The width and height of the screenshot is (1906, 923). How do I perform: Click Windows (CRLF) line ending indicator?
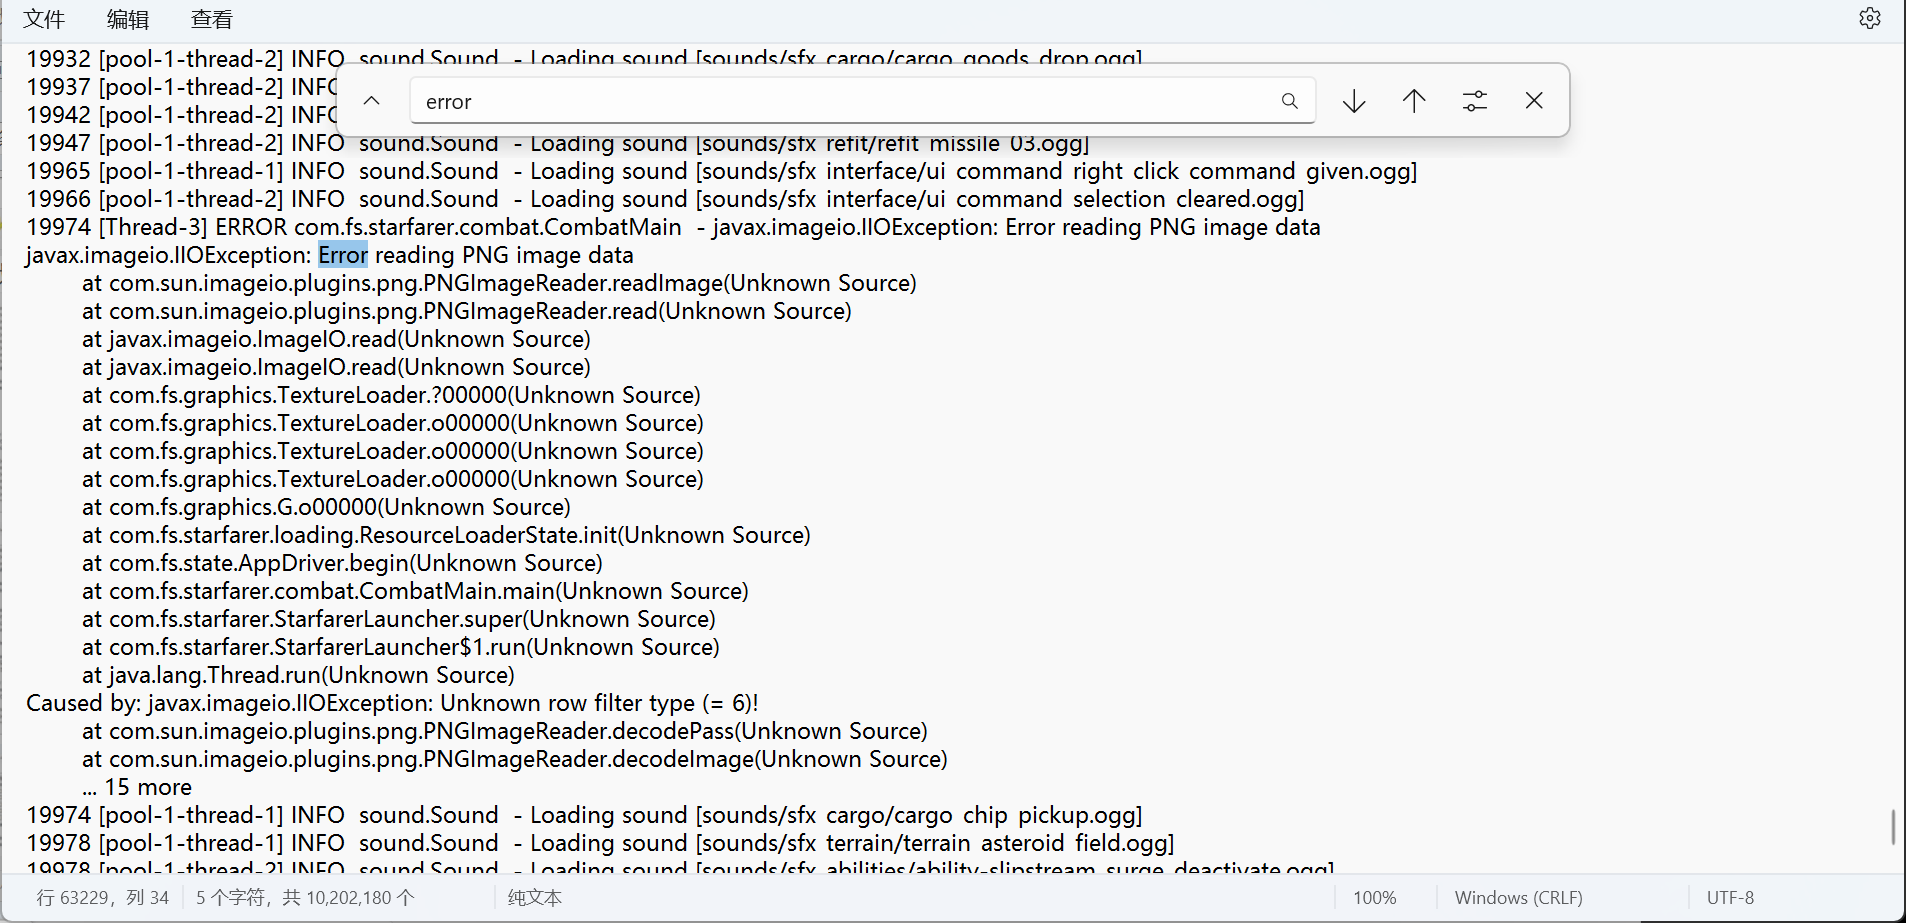click(x=1518, y=897)
